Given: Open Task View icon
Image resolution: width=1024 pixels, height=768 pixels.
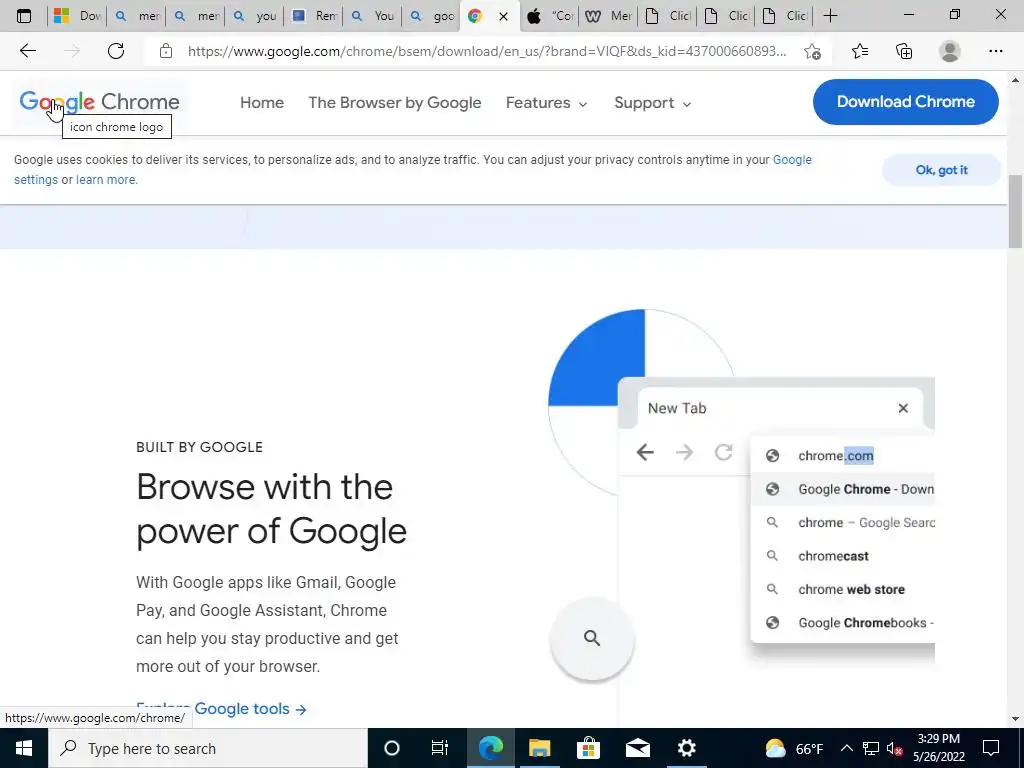Looking at the screenshot, I should click(x=440, y=748).
